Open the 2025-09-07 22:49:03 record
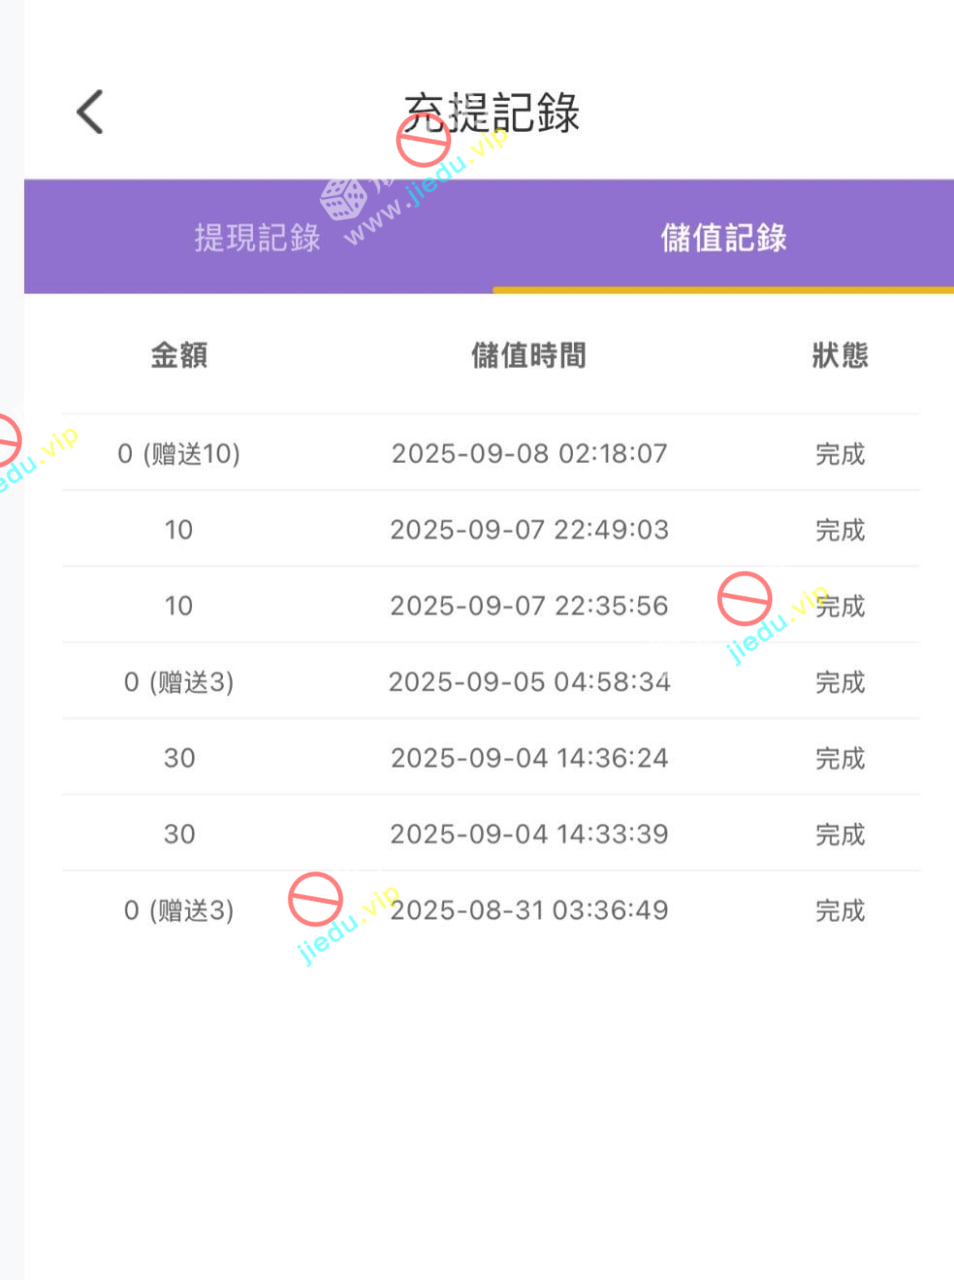This screenshot has width=954, height=1280. pos(529,529)
